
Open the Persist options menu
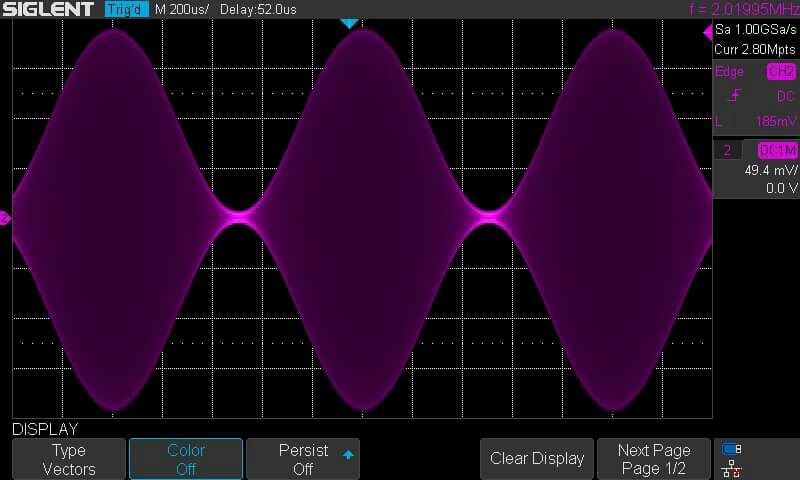(x=303, y=459)
